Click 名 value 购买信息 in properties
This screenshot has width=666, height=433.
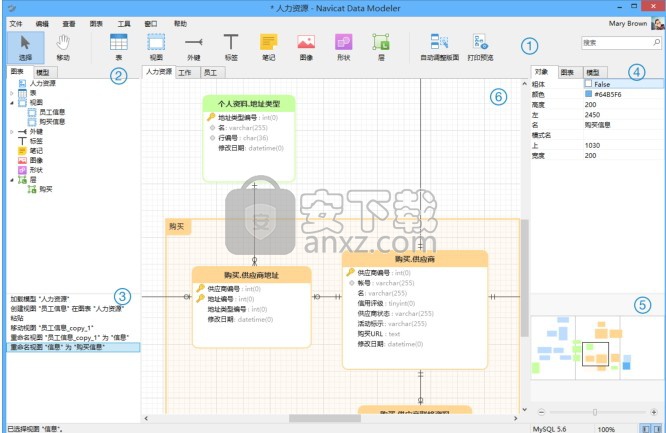tap(598, 125)
